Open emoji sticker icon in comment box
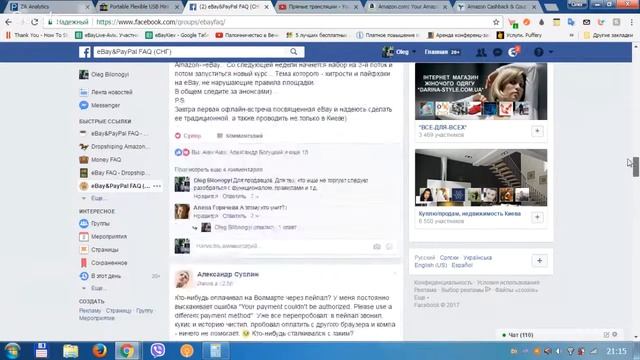Viewport: 640px width, 360px height. point(389,247)
